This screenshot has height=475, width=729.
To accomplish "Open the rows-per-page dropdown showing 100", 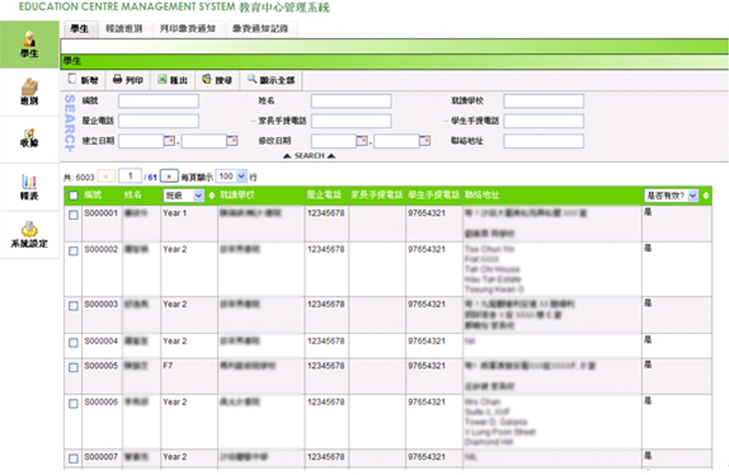I will point(232,176).
